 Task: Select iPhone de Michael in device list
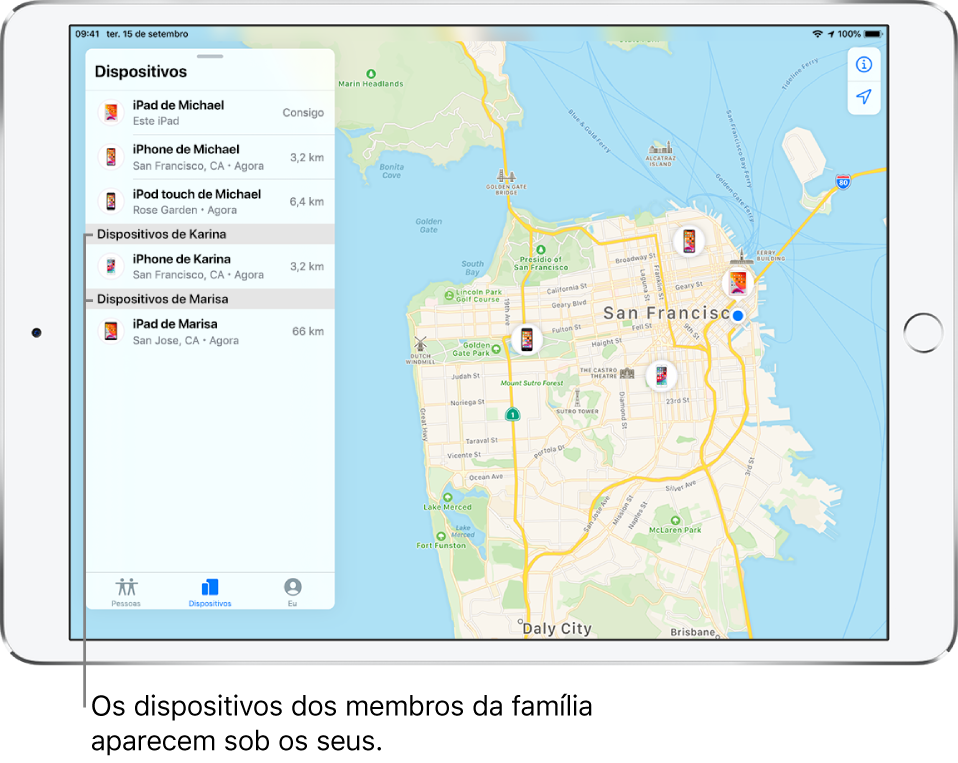[x=210, y=157]
